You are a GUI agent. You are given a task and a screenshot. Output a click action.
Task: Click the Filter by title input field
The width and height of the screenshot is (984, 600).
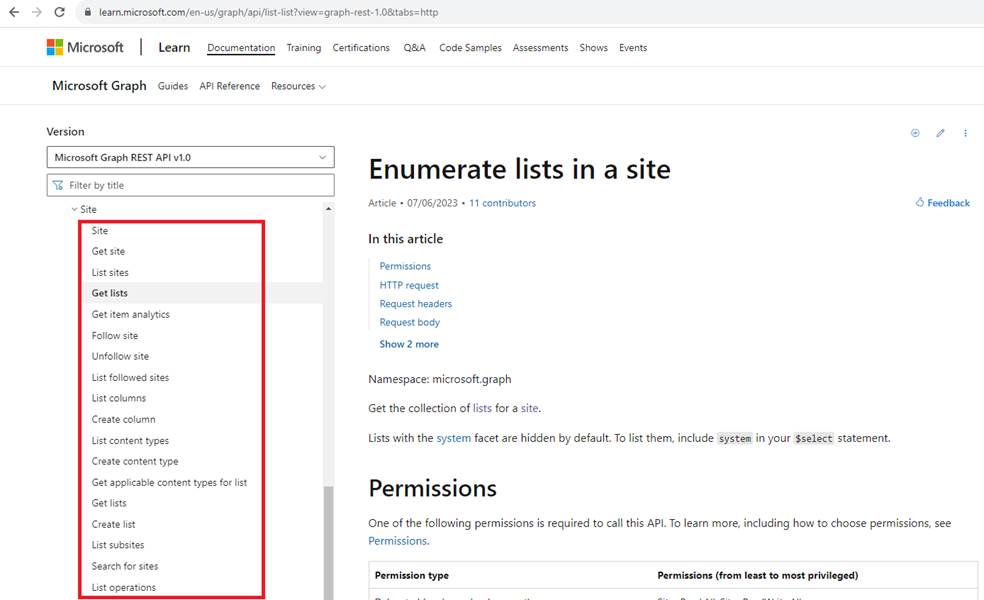click(x=190, y=185)
